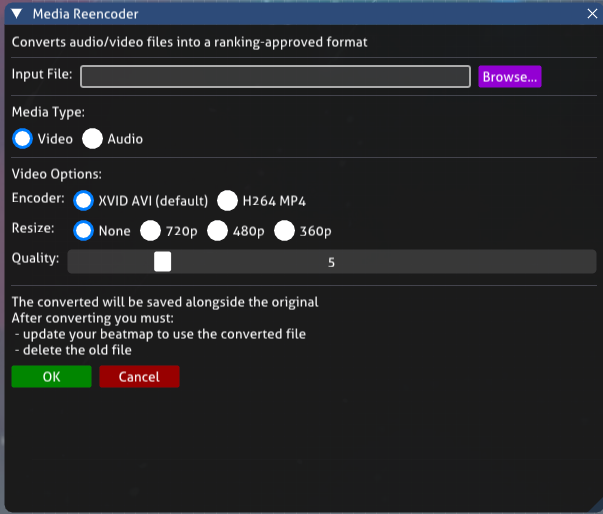Click the Encoder label
This screenshot has width=603, height=514.
tap(38, 198)
